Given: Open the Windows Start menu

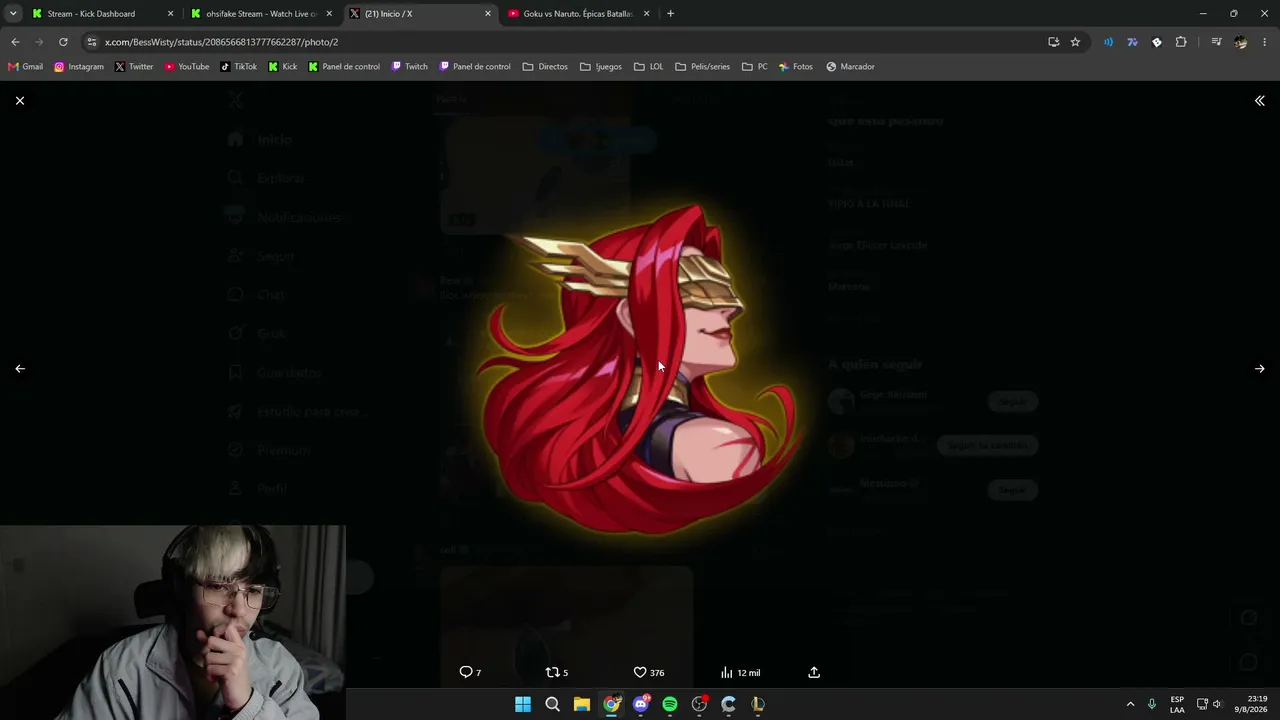Looking at the screenshot, I should [523, 704].
